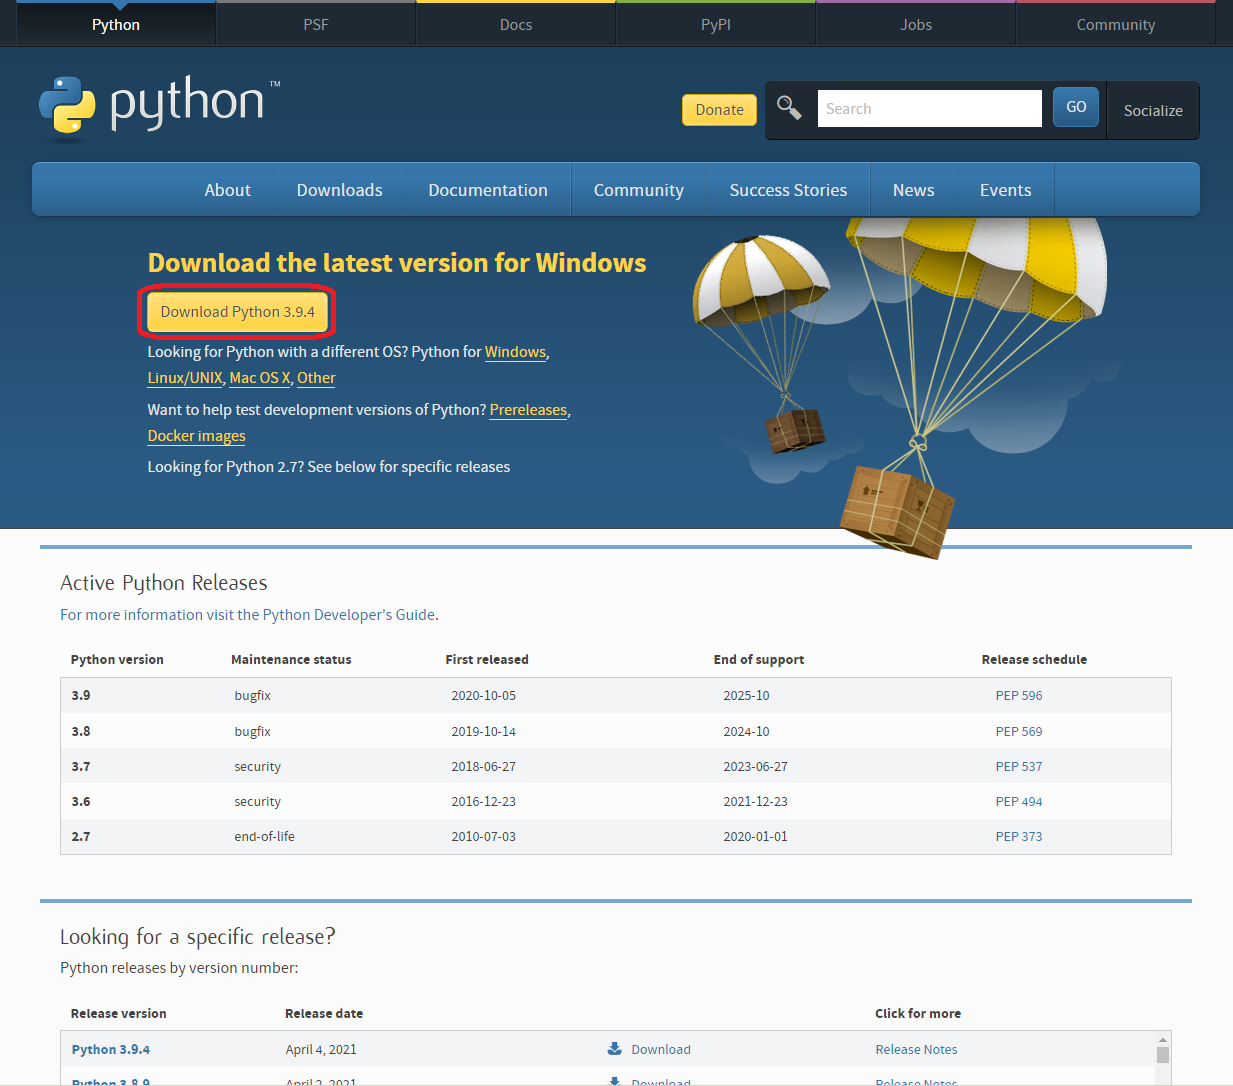Screen dimensions: 1233x1086
Task: Click end of support date 2023-06-27
Action: (x=756, y=767)
